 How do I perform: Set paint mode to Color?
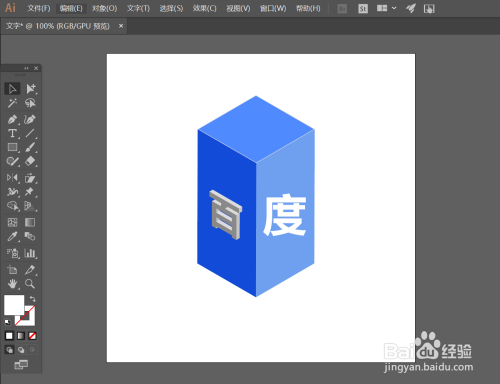pos(9,336)
